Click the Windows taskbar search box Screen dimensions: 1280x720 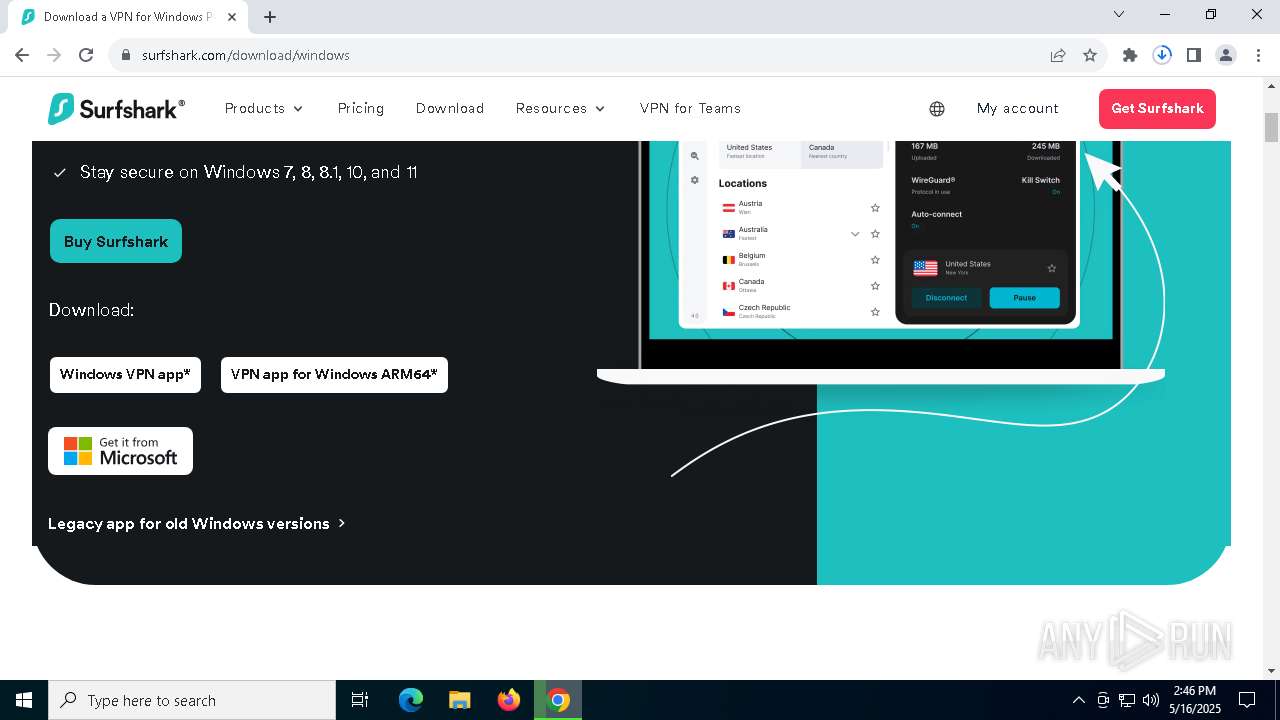click(192, 700)
